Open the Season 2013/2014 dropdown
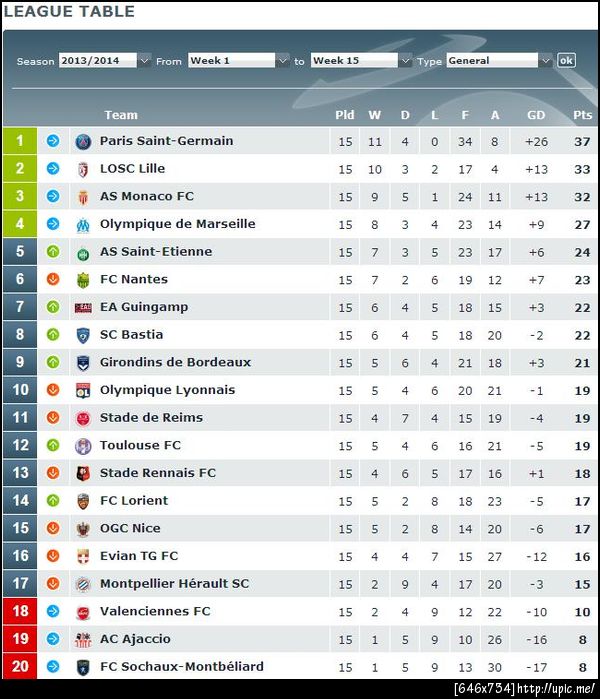Image resolution: width=600 pixels, height=699 pixels. (x=105, y=61)
